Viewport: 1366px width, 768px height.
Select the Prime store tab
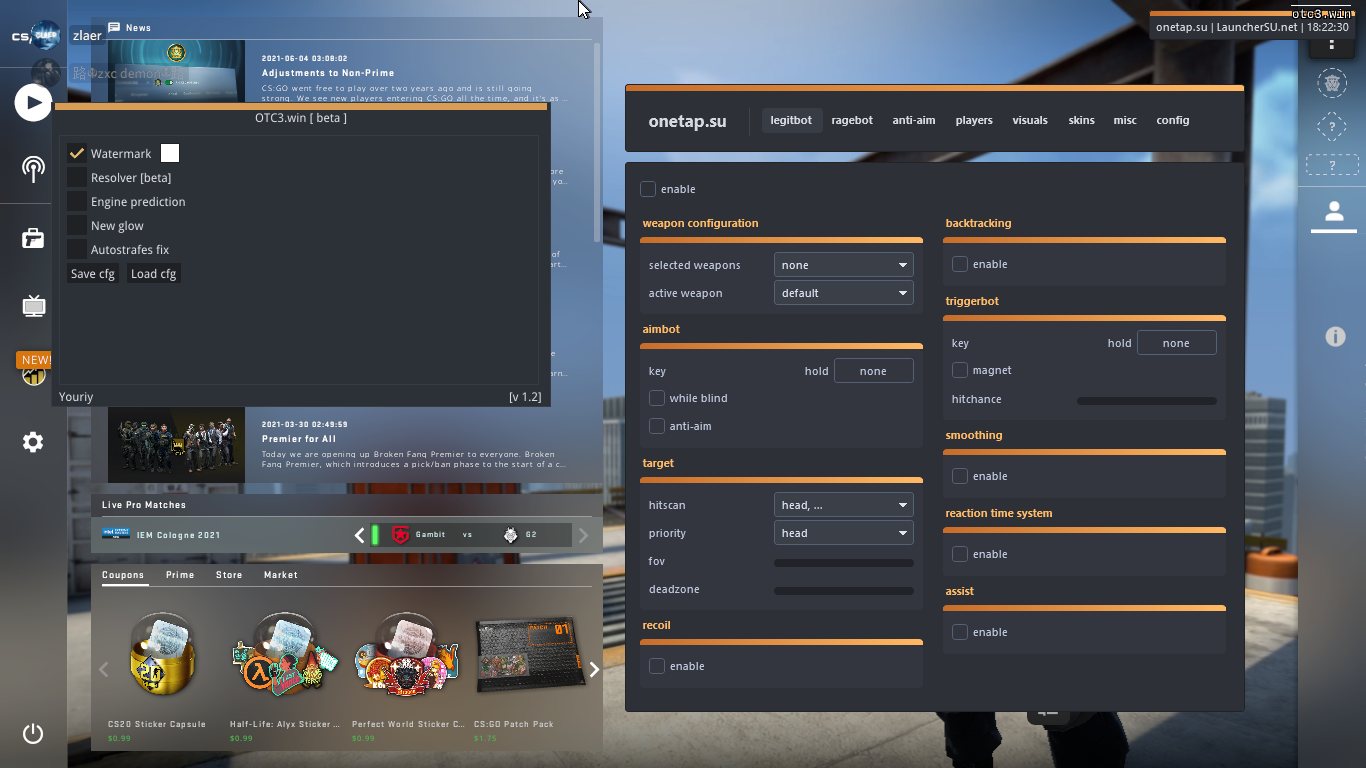[x=180, y=575]
